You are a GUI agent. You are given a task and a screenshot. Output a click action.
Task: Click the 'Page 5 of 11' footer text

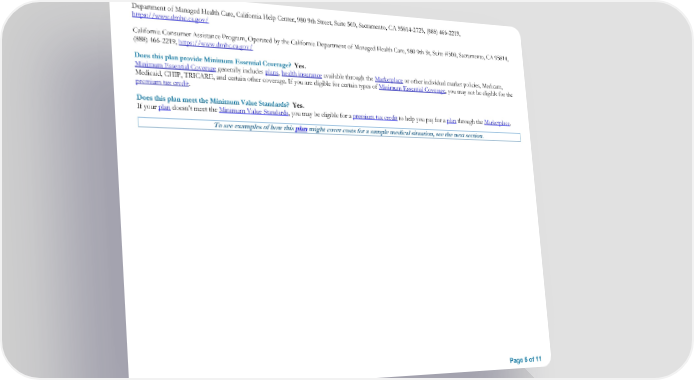point(525,360)
